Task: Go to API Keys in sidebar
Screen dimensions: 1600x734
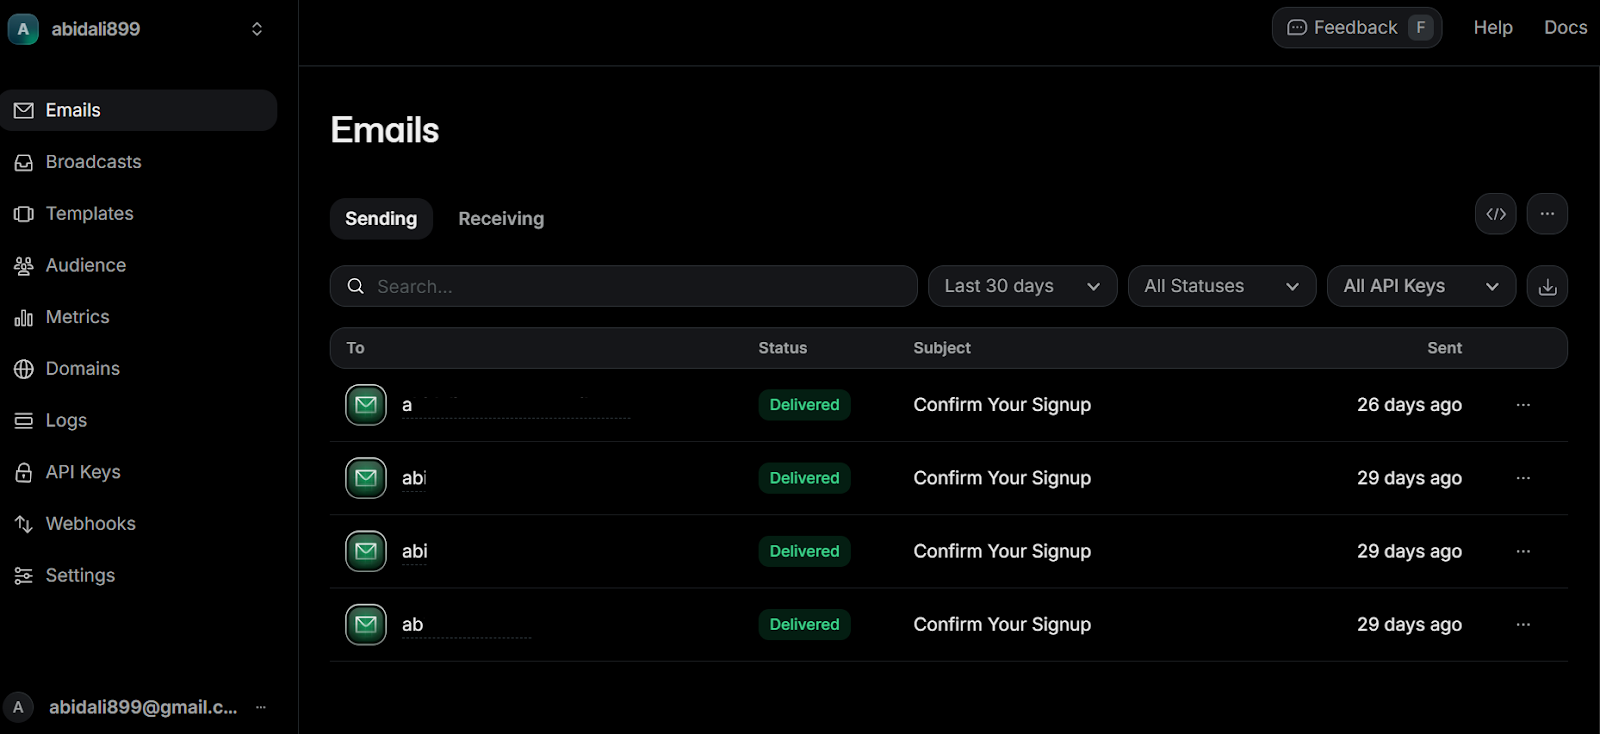Action: (x=82, y=472)
